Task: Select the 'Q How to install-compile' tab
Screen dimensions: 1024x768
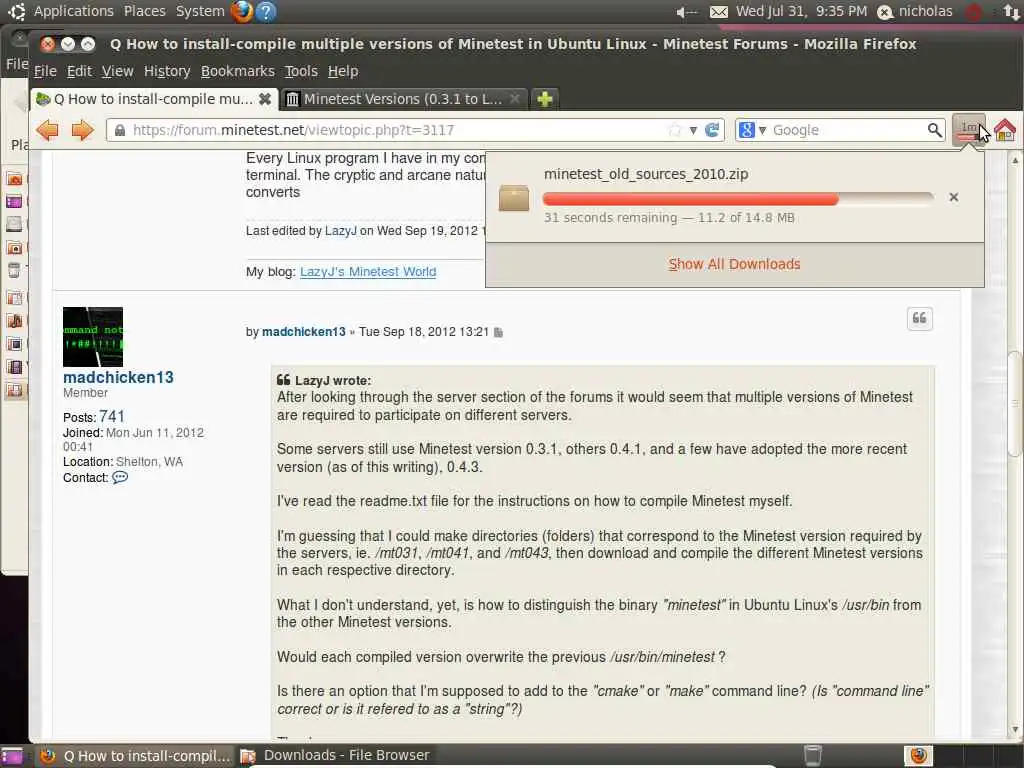Action: (153, 99)
